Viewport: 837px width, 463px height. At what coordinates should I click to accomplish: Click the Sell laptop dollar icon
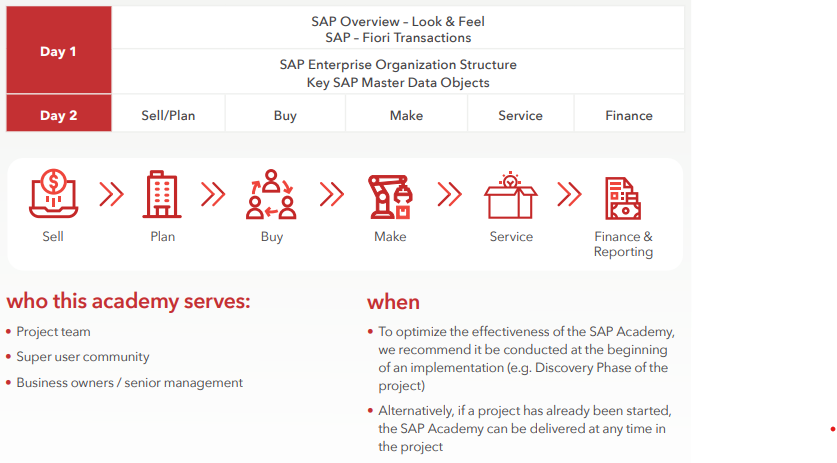pyautogui.click(x=53, y=195)
